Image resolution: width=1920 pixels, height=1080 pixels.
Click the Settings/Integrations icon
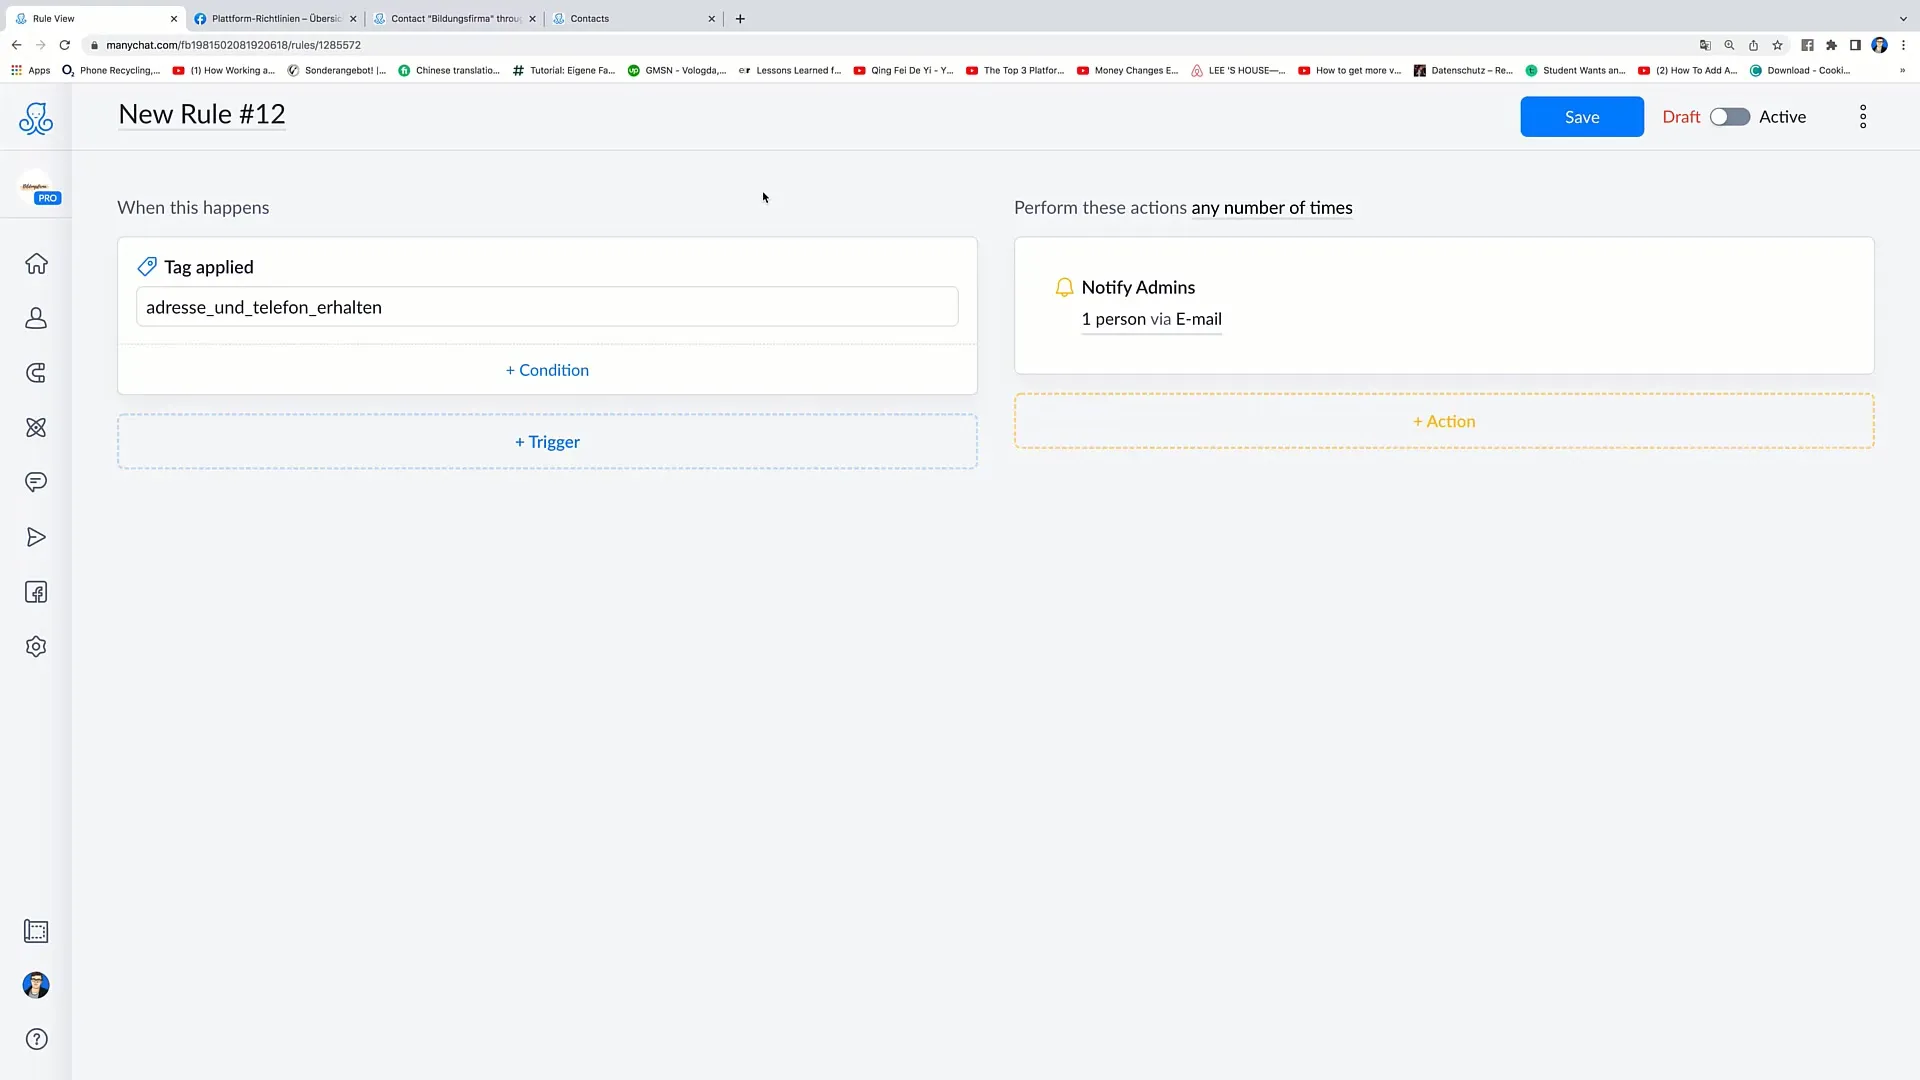click(x=36, y=646)
